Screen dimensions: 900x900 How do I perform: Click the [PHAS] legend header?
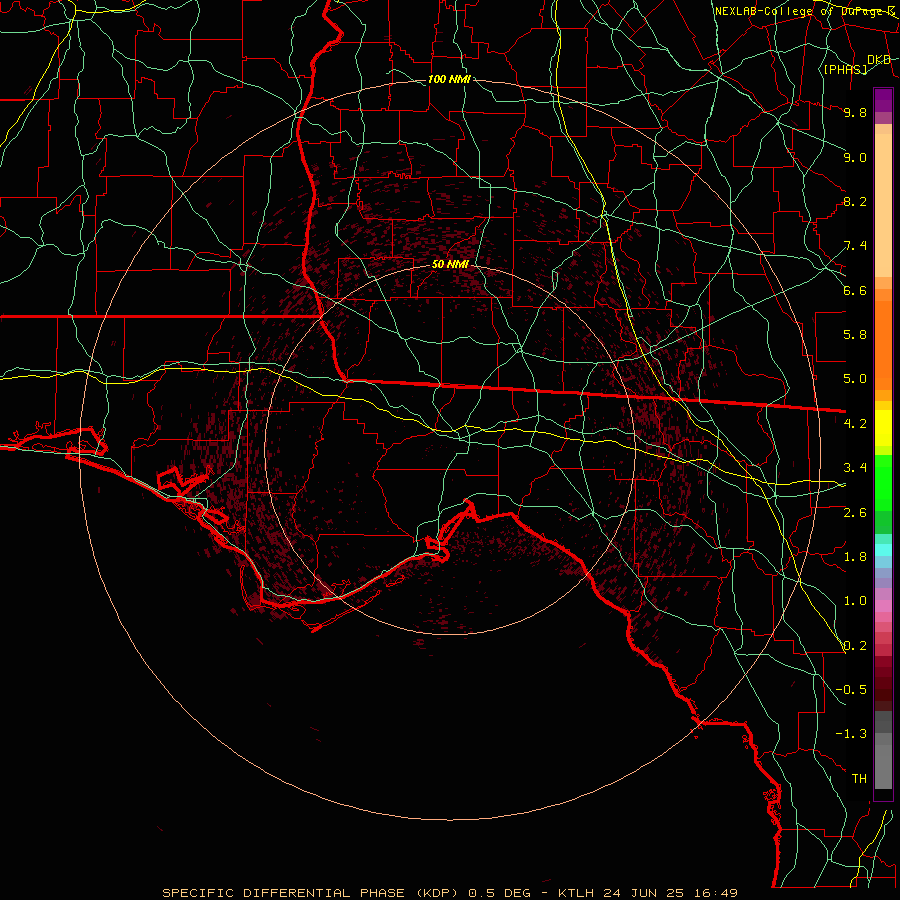(x=845, y=70)
